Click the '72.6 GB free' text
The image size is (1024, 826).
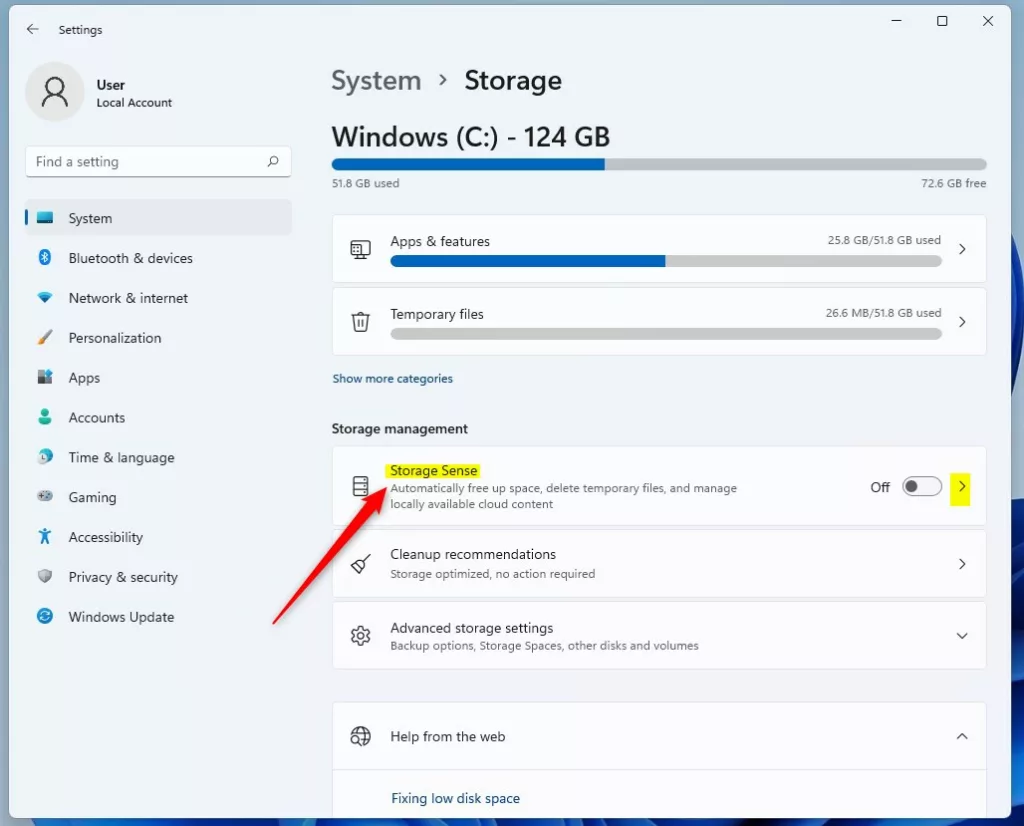(953, 183)
